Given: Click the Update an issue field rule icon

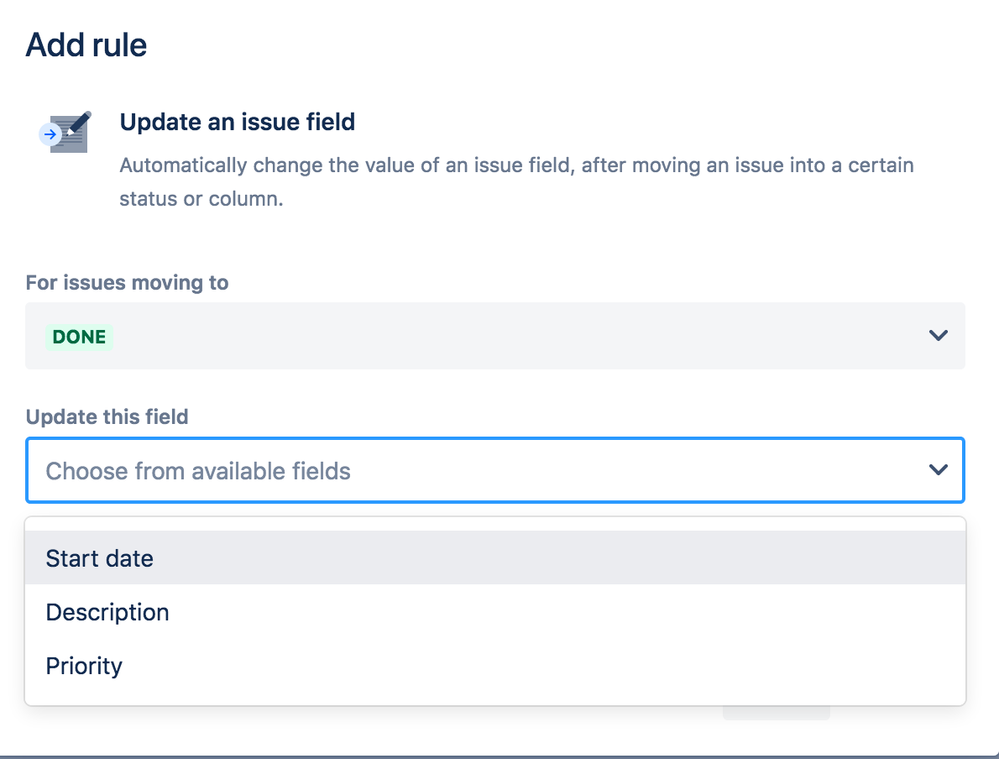Looking at the screenshot, I should point(66,132).
